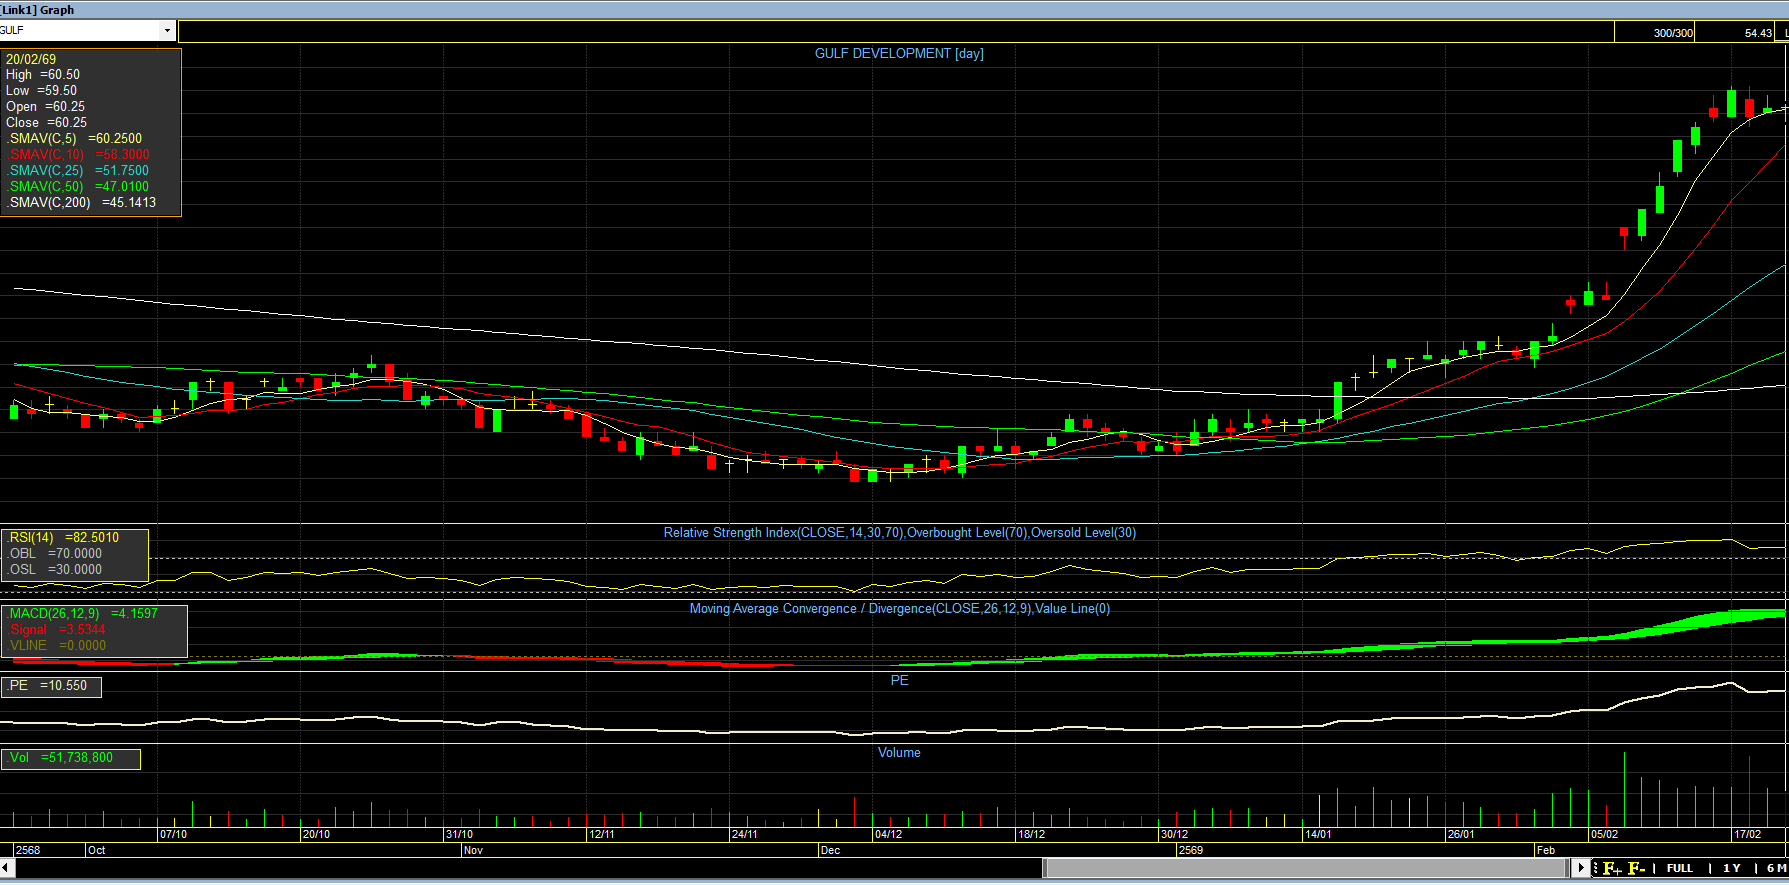
Task: Click the 300/300 counter field
Action: [x=1656, y=32]
